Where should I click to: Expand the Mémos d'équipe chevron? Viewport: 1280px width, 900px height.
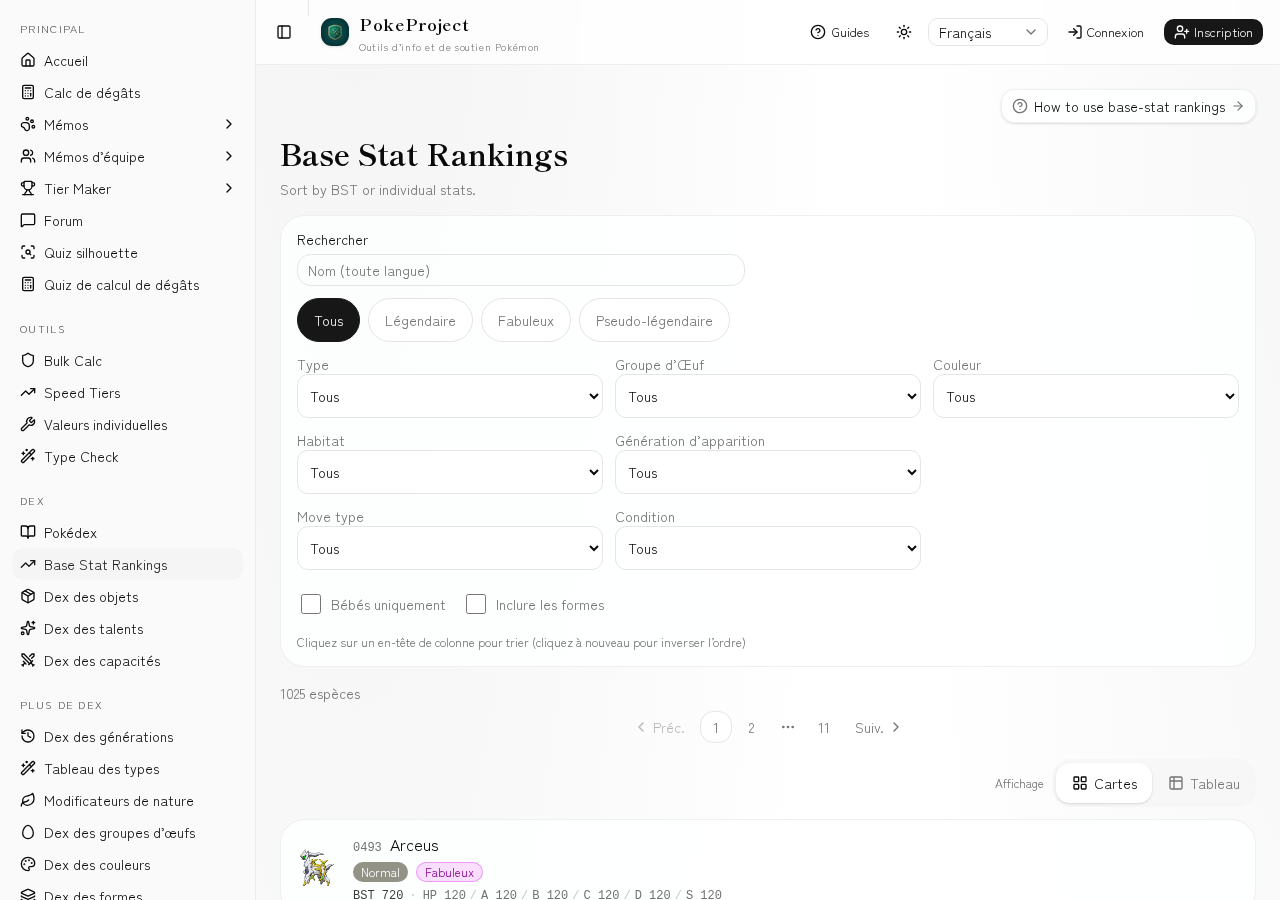[x=229, y=156]
